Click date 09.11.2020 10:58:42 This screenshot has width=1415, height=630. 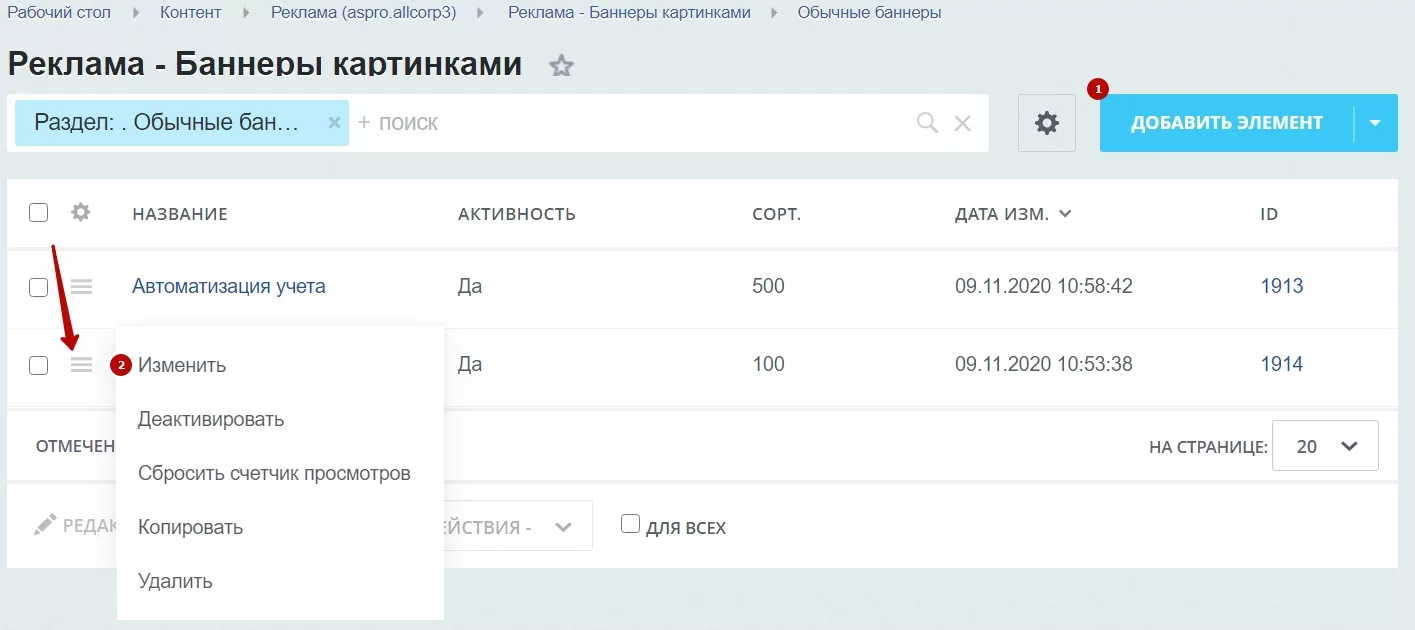[1044, 287]
